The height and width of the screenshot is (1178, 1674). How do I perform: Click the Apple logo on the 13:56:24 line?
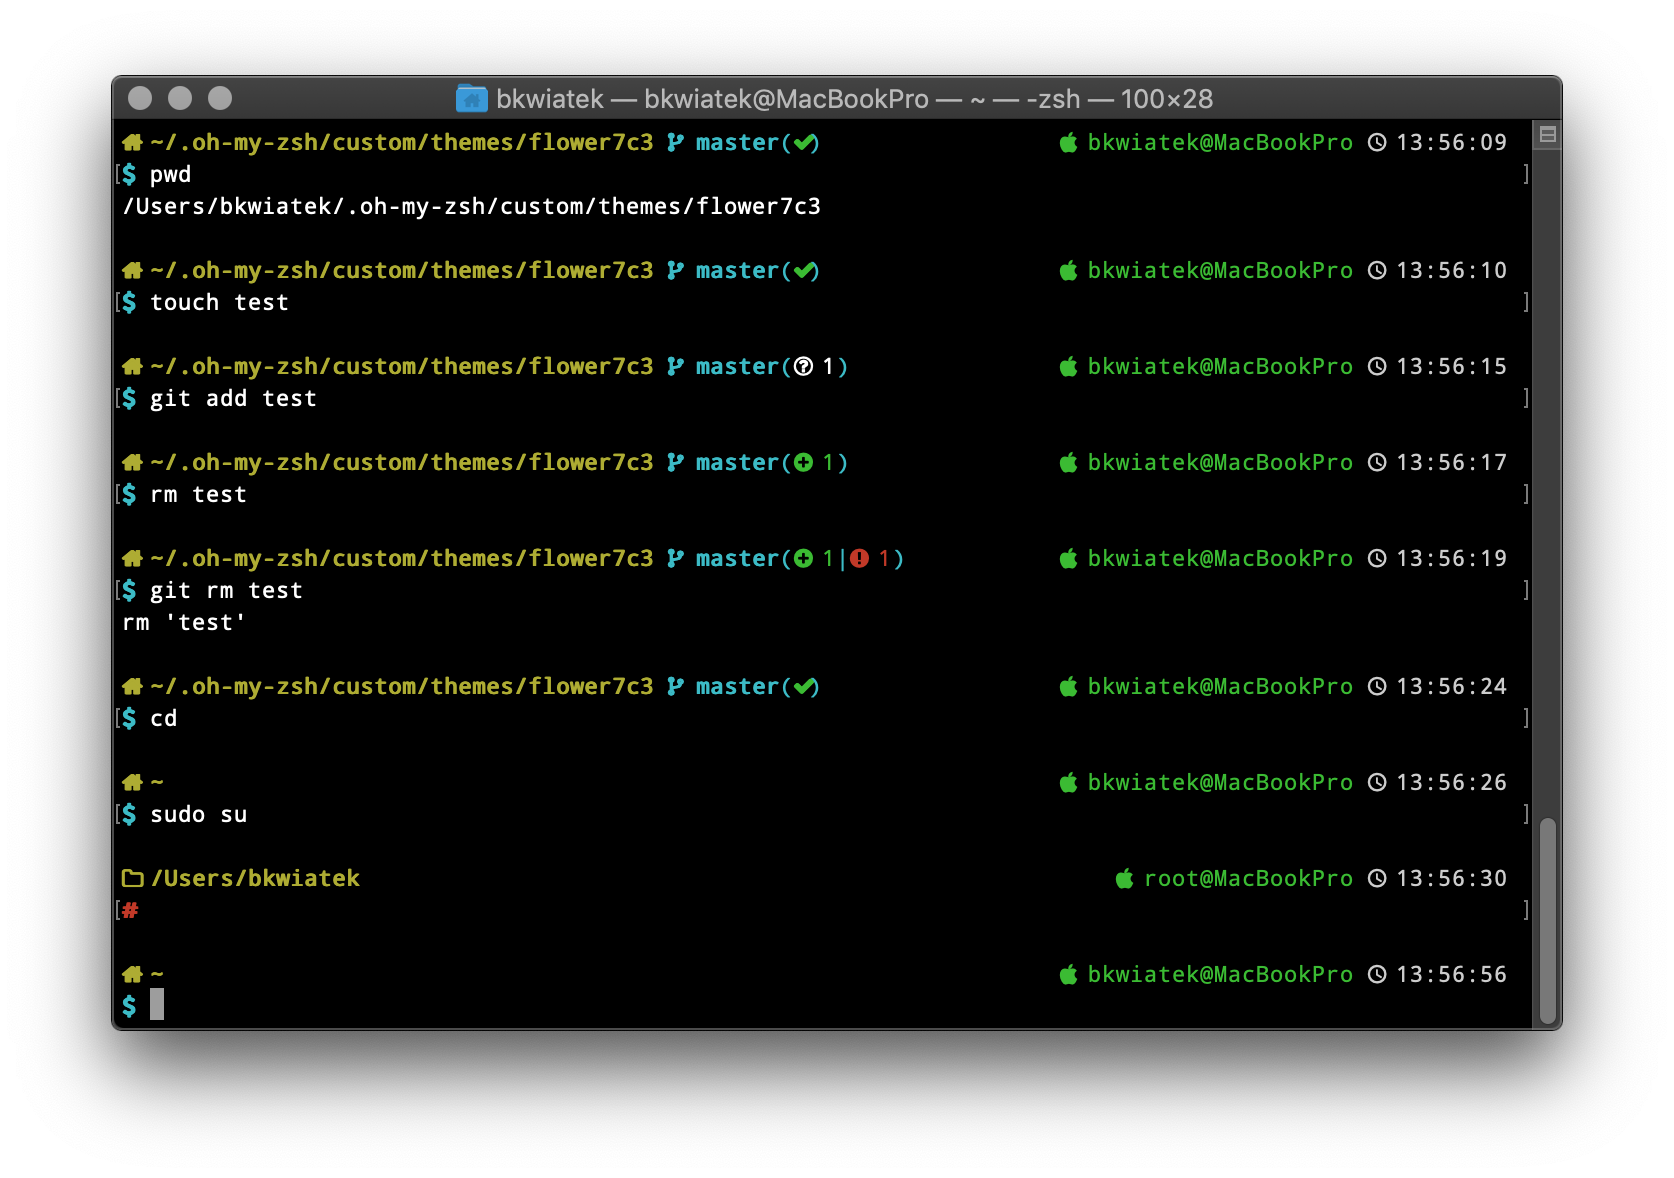(x=1068, y=686)
